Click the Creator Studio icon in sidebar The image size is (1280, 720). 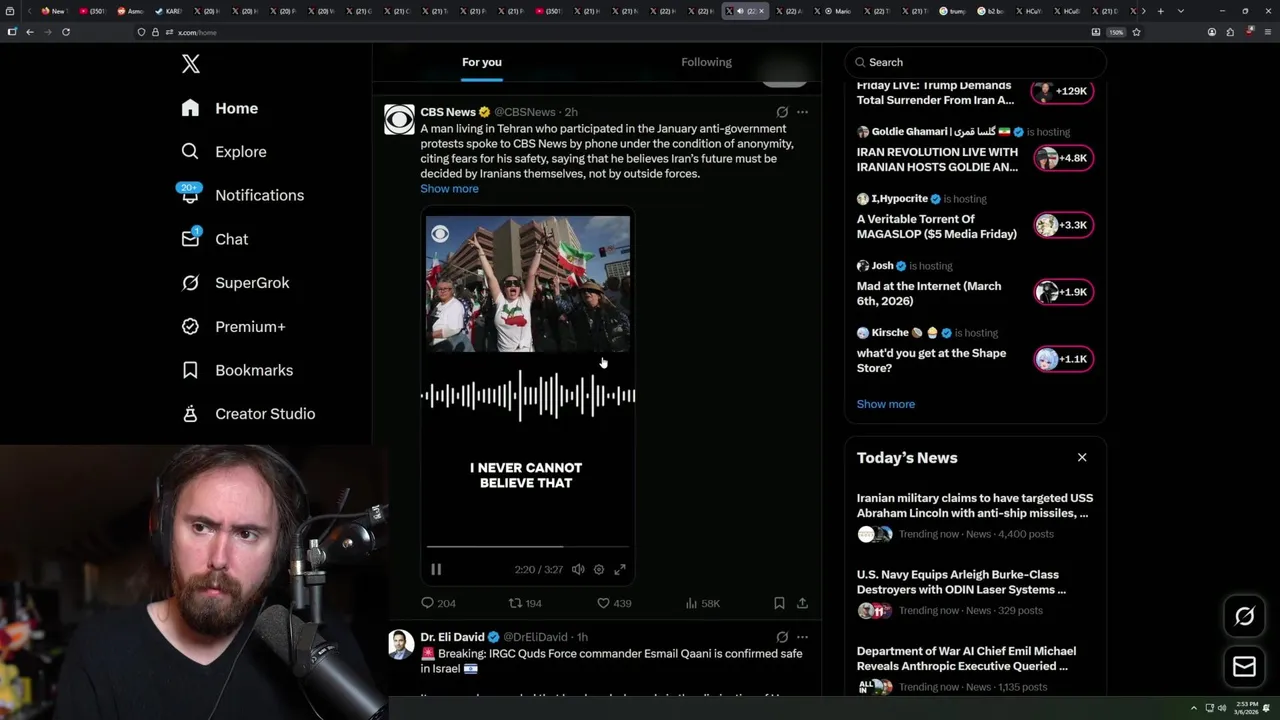click(190, 413)
